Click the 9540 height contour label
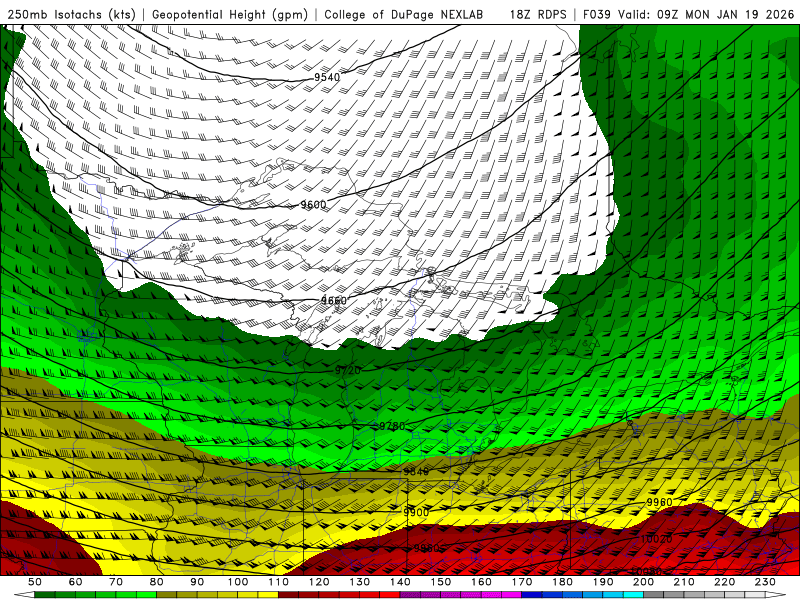This screenshot has width=800, height=600. coord(327,77)
